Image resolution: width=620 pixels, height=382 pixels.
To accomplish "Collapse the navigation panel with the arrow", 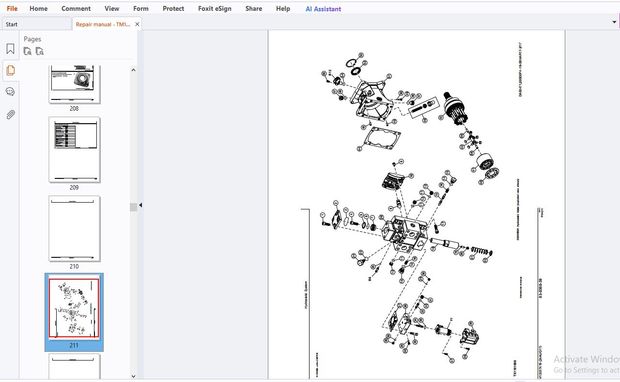I will pos(140,205).
